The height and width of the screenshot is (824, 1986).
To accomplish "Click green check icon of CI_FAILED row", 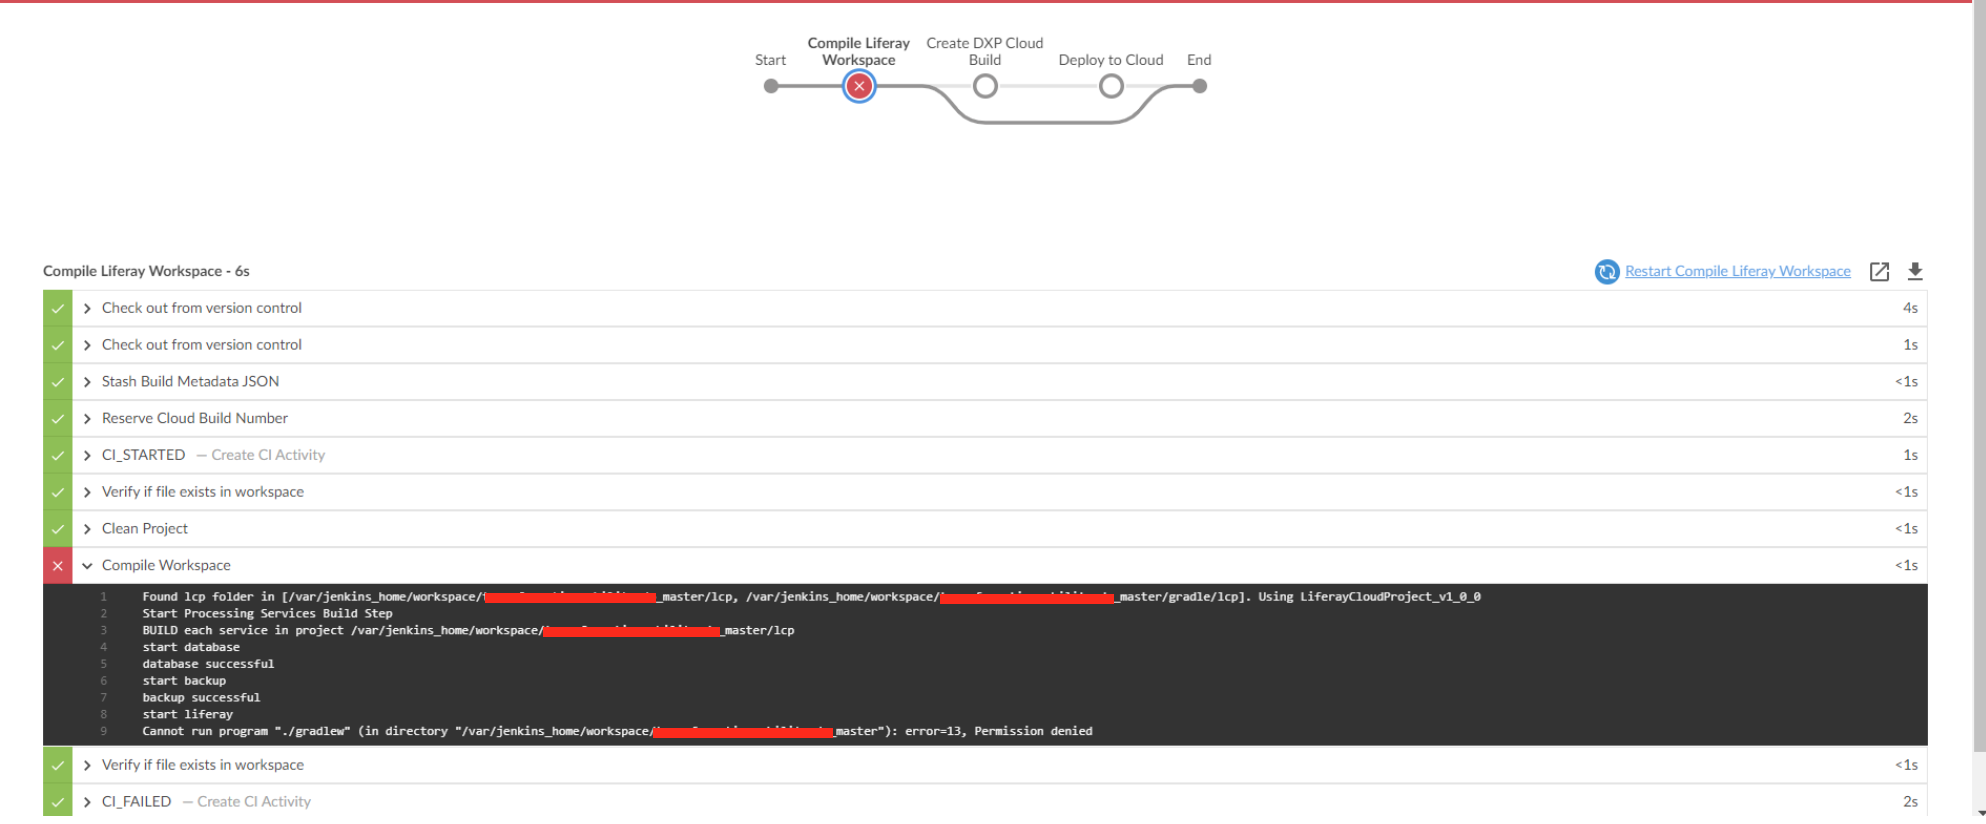I will click(x=57, y=802).
